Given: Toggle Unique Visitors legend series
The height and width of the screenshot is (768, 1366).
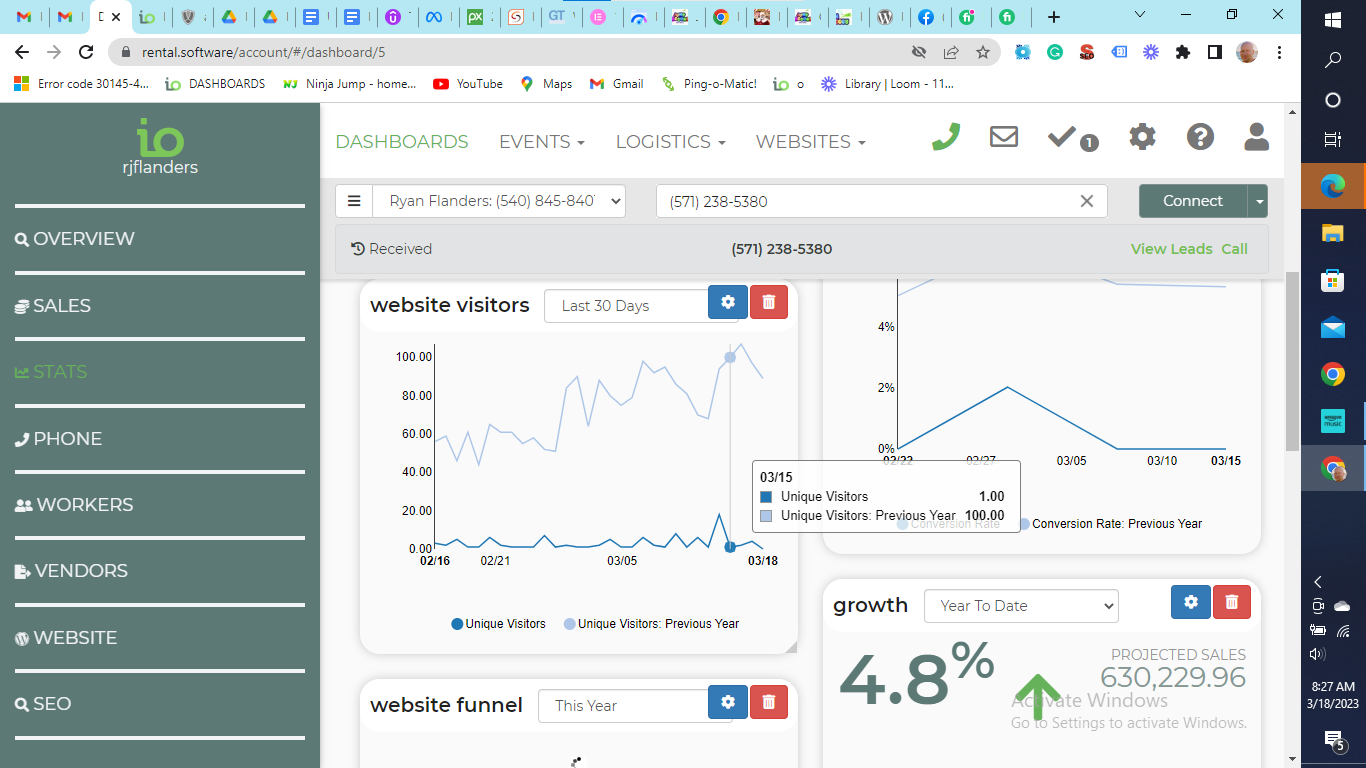Looking at the screenshot, I should (498, 624).
